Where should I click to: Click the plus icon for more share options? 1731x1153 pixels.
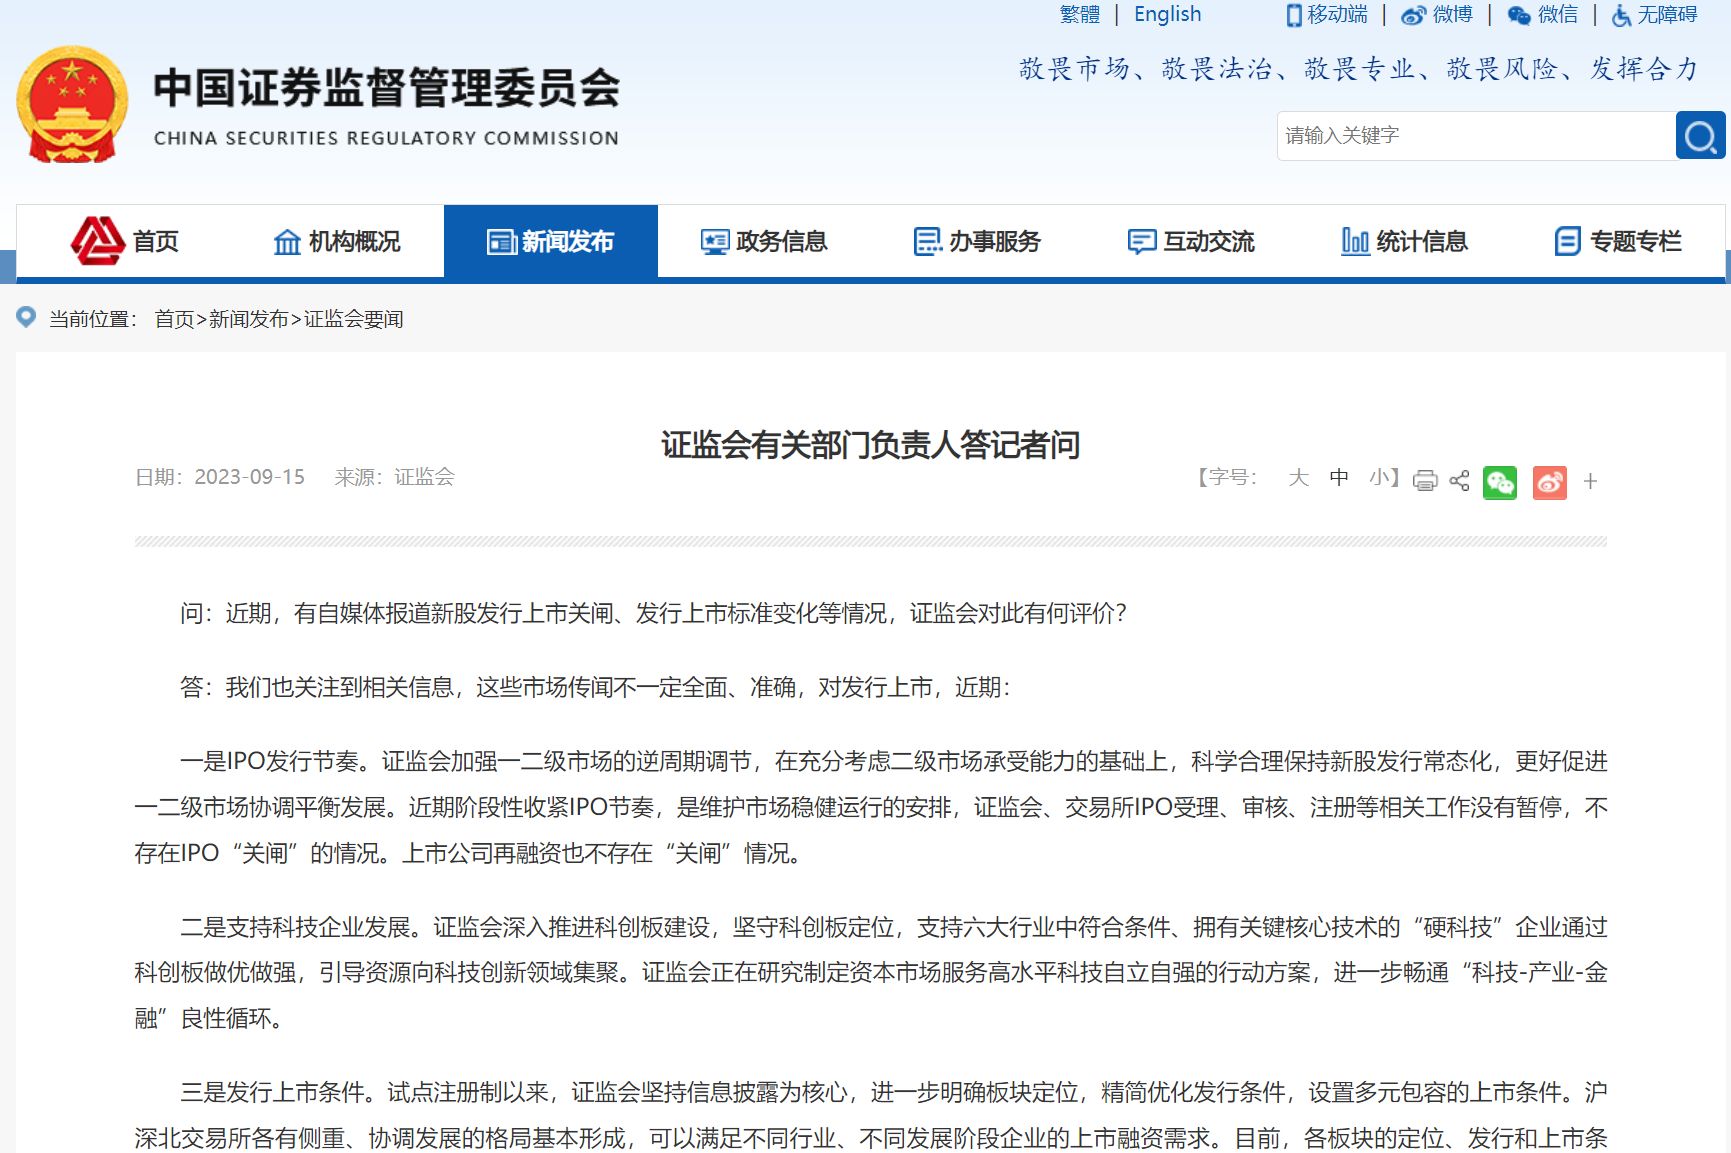coord(1590,482)
